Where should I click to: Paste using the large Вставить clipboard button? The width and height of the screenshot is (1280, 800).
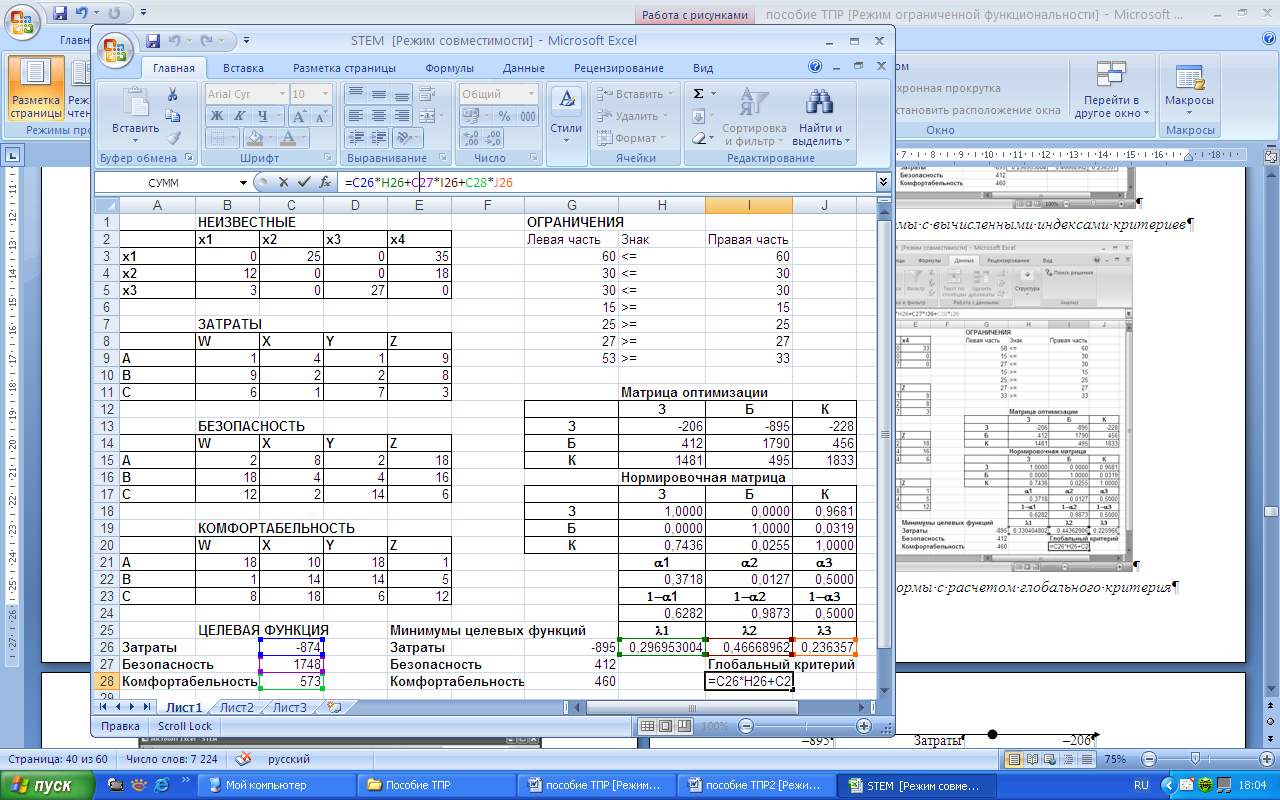[x=135, y=112]
